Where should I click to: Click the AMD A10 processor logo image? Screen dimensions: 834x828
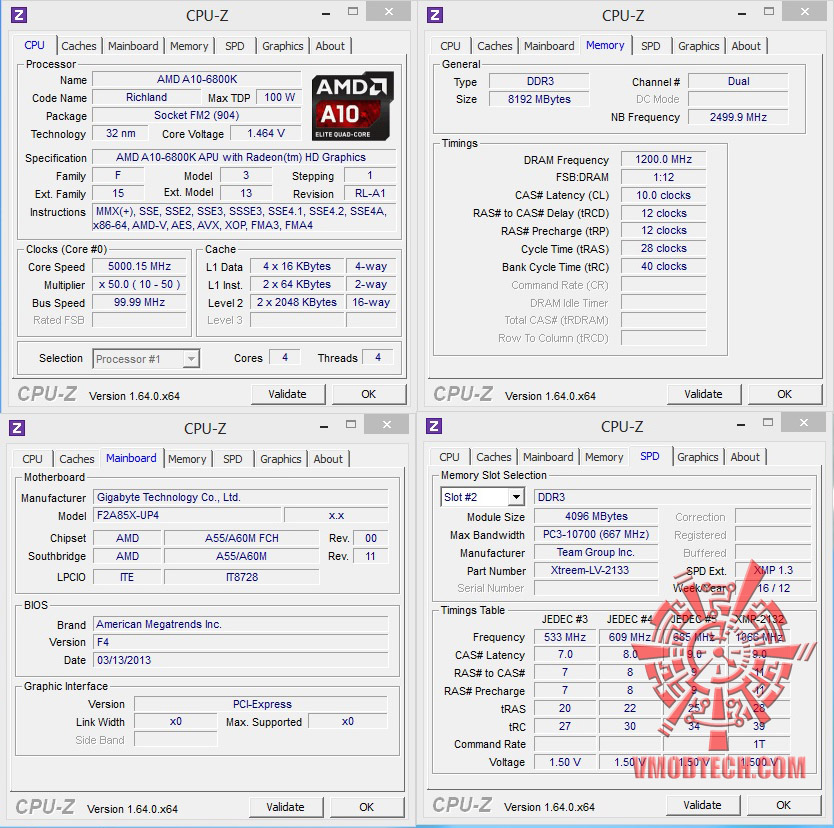click(353, 106)
